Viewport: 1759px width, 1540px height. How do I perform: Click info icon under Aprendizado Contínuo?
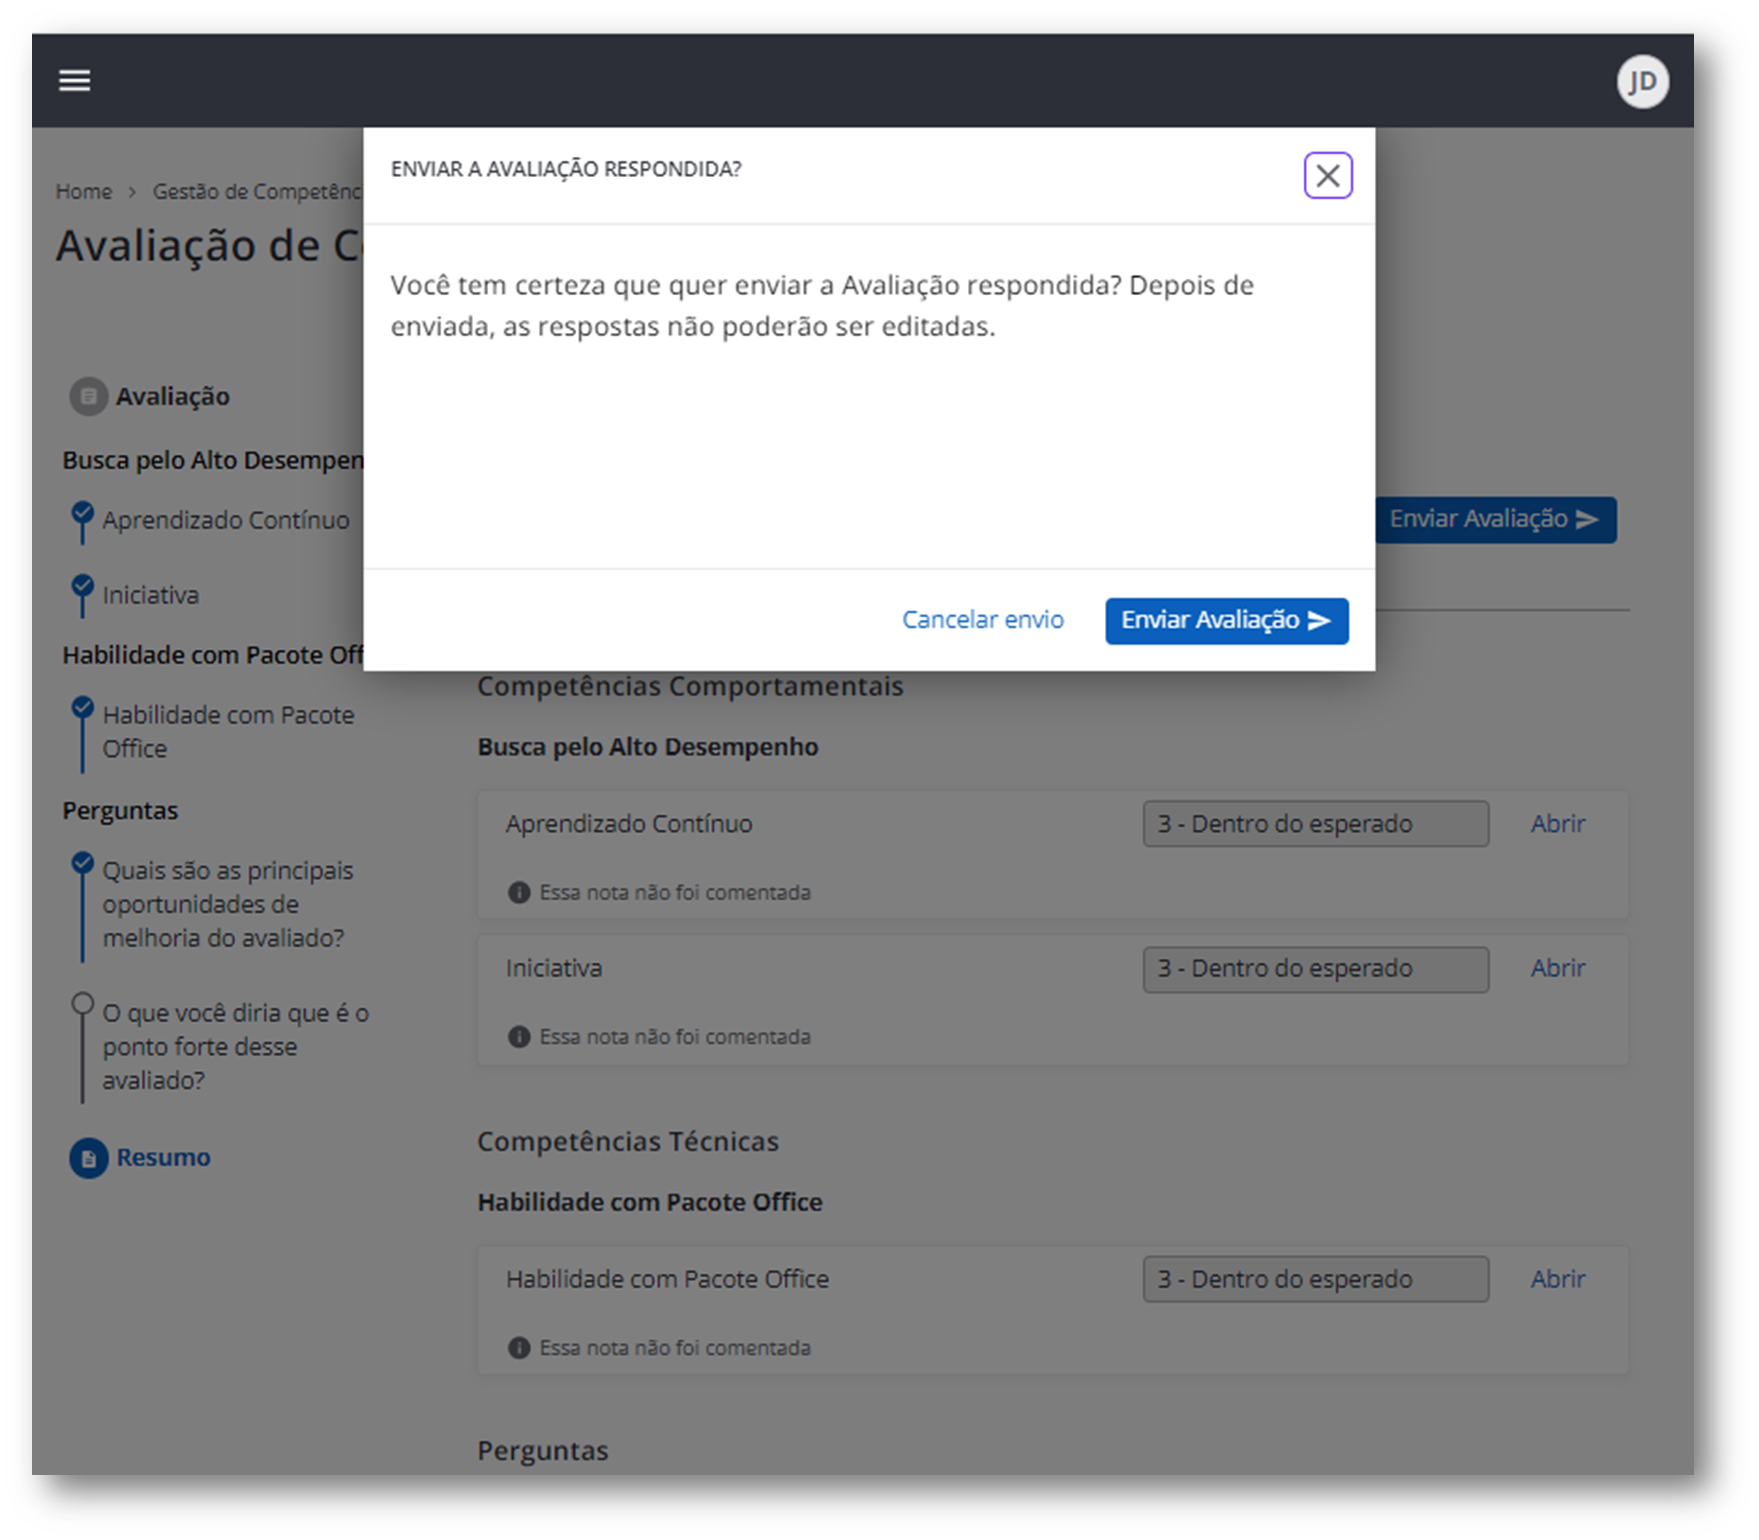click(519, 893)
